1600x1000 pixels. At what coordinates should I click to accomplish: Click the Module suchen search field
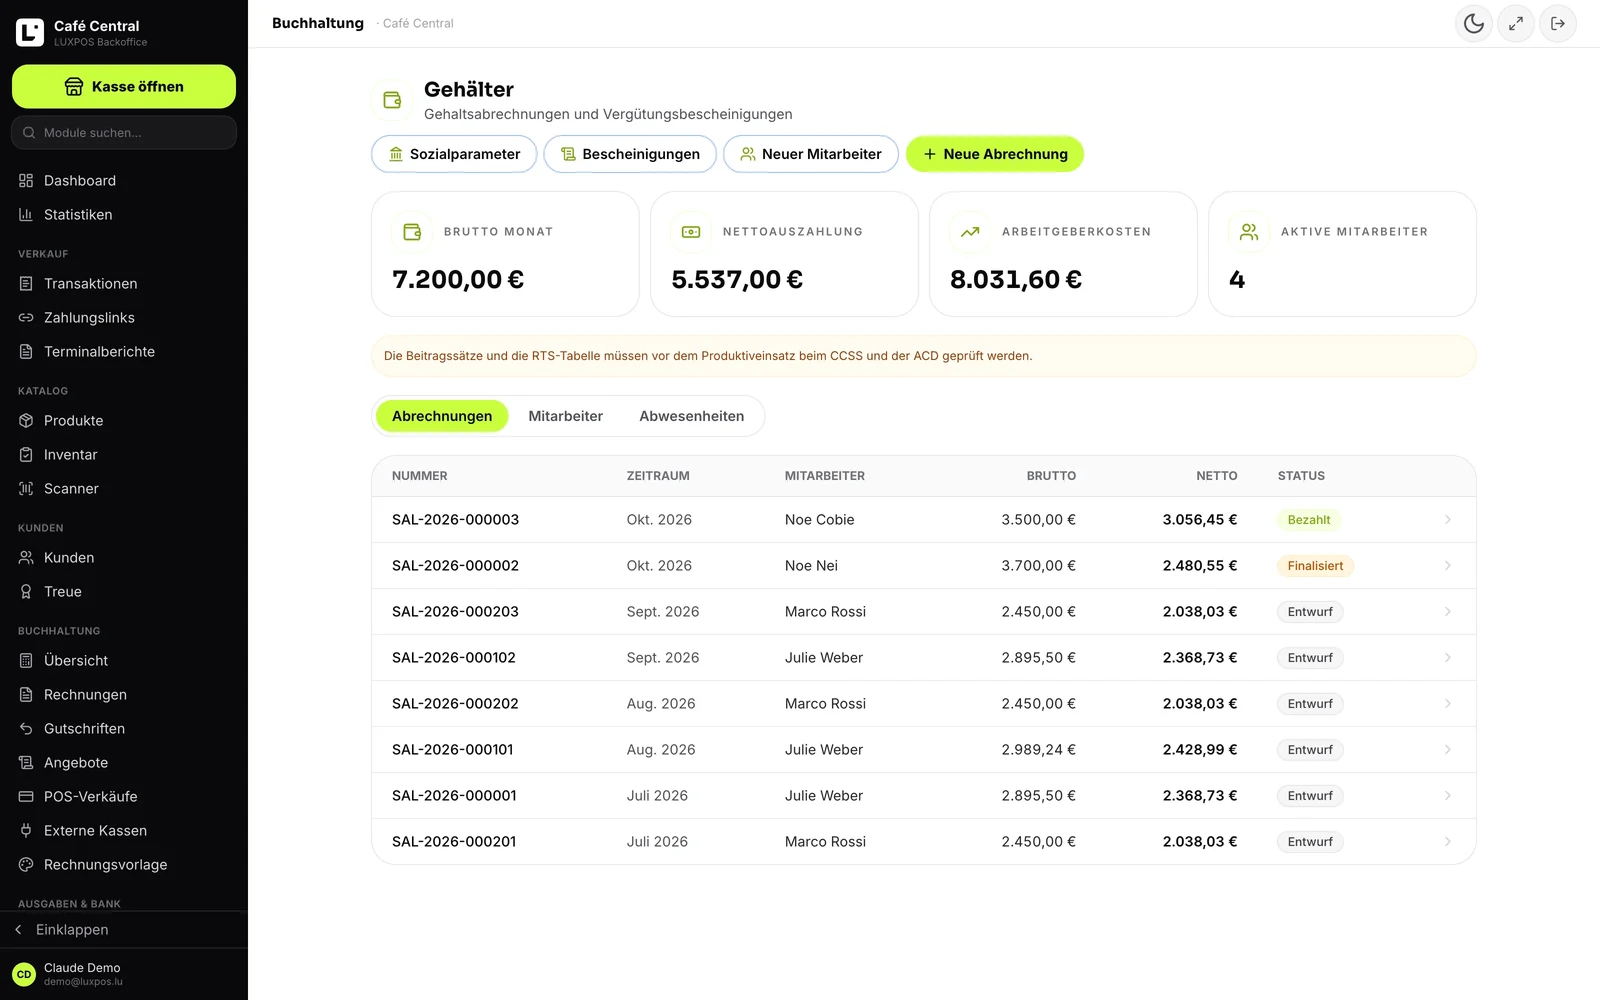tap(124, 132)
